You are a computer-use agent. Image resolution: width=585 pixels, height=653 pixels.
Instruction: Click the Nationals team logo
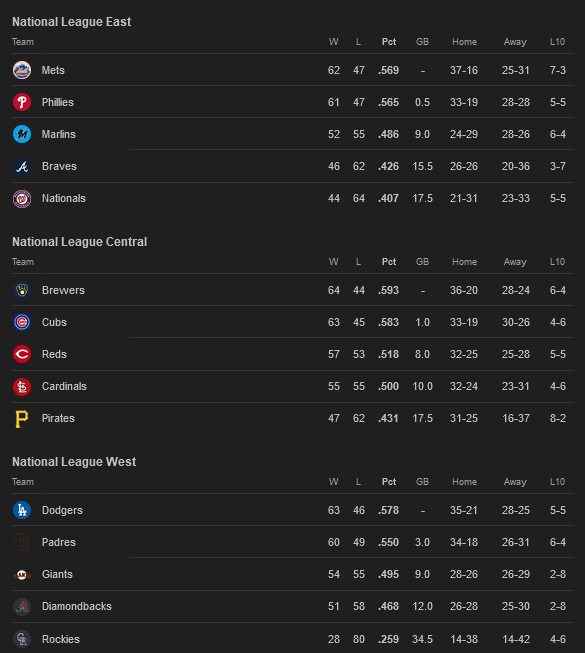[x=22, y=198]
